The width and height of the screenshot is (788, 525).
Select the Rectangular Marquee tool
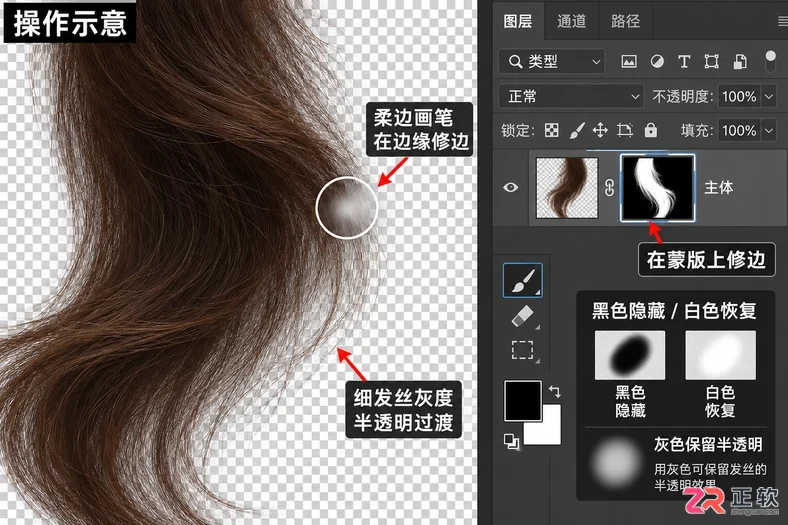pos(523,350)
